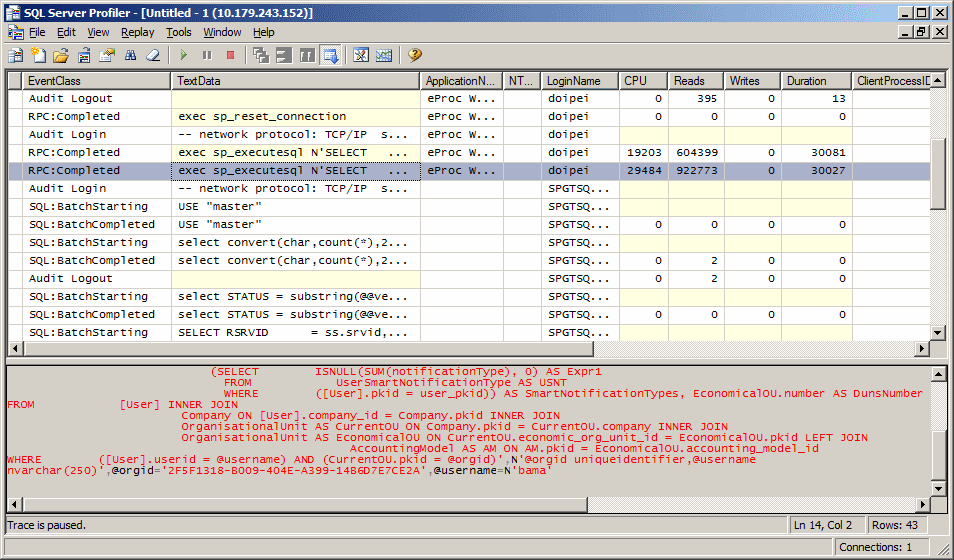
Task: Click the Help question mark icon
Action: click(x=415, y=55)
